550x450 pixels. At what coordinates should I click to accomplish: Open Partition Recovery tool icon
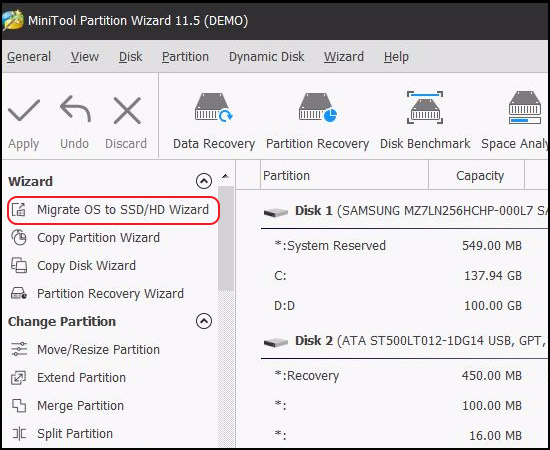[x=317, y=107]
